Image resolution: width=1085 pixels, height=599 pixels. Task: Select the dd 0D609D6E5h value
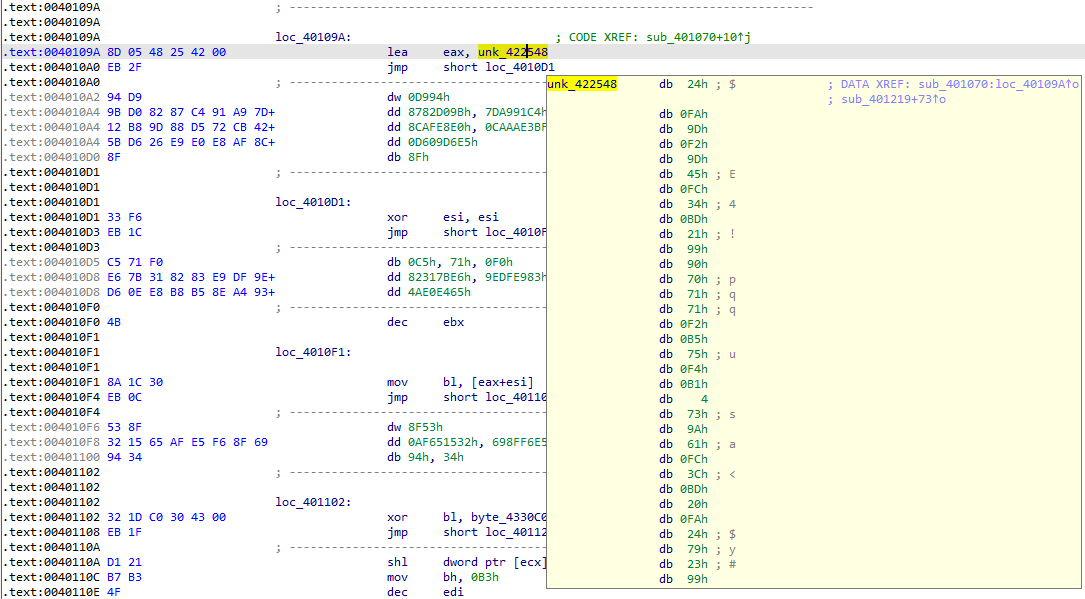tap(443, 142)
